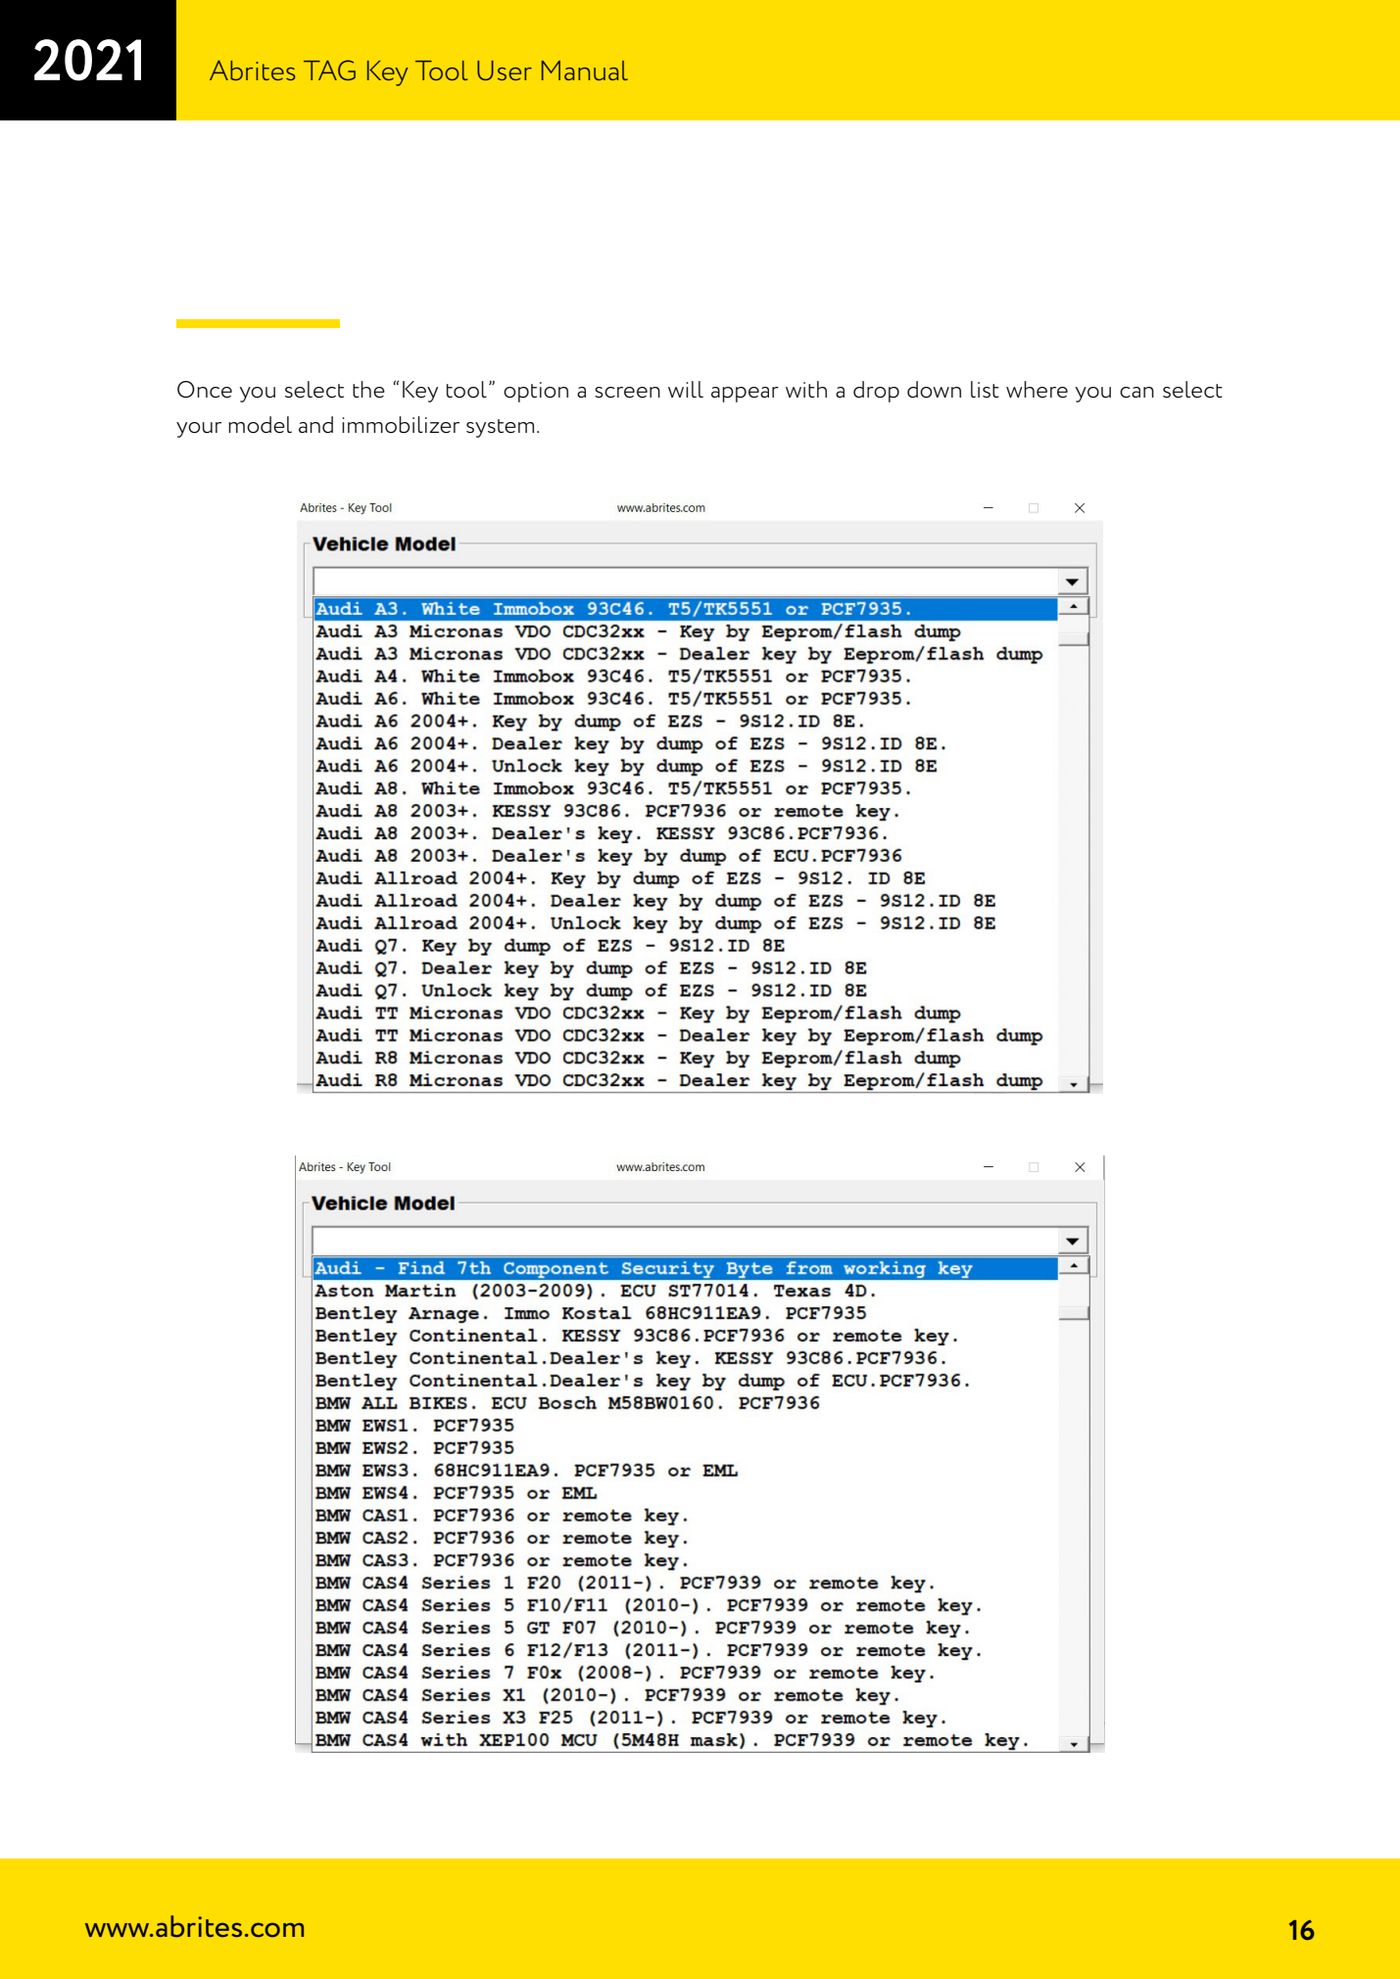Select the "BMW EWS2. PCF7935" entry

click(686, 1448)
